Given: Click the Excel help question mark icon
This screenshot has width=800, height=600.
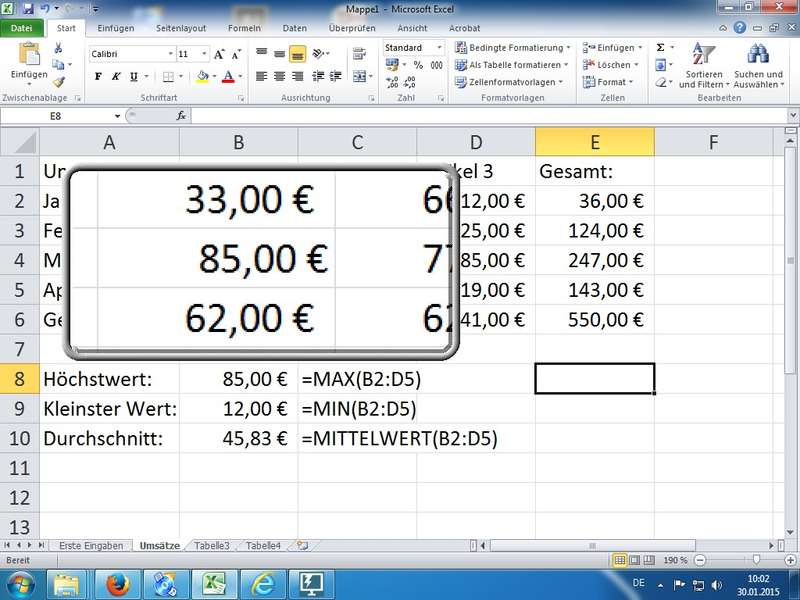Looking at the screenshot, I should point(740,28).
